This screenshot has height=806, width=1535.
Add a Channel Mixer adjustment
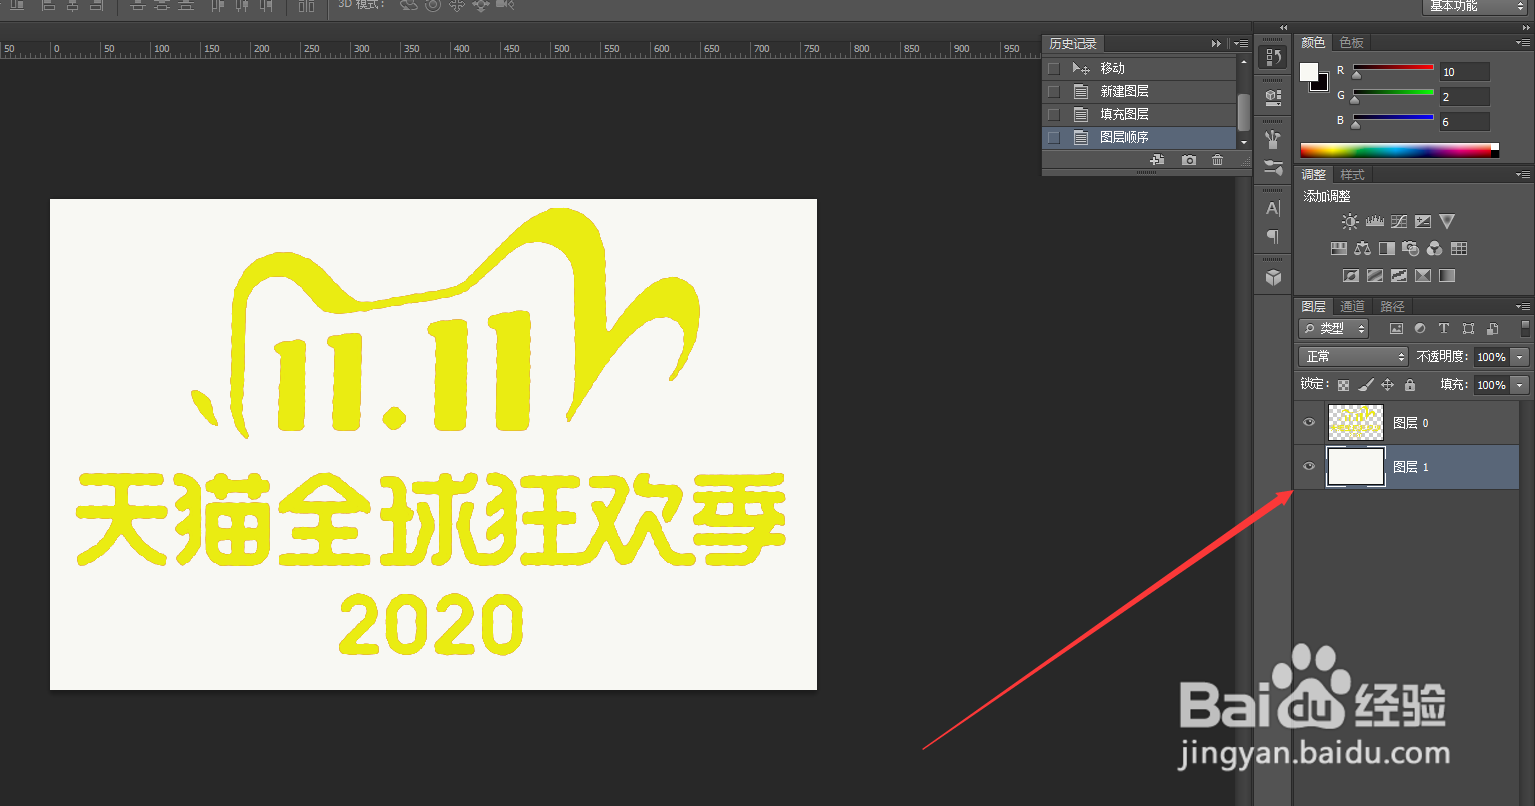tap(1434, 249)
